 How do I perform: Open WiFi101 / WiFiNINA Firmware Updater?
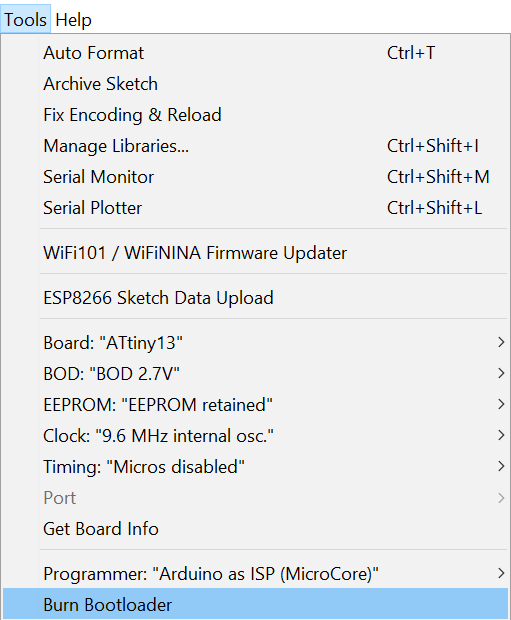click(x=255, y=253)
